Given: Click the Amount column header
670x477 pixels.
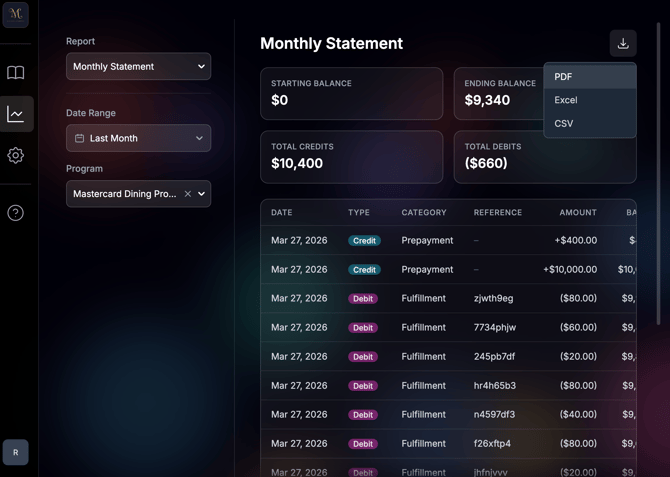Looking at the screenshot, I should 577,213.
